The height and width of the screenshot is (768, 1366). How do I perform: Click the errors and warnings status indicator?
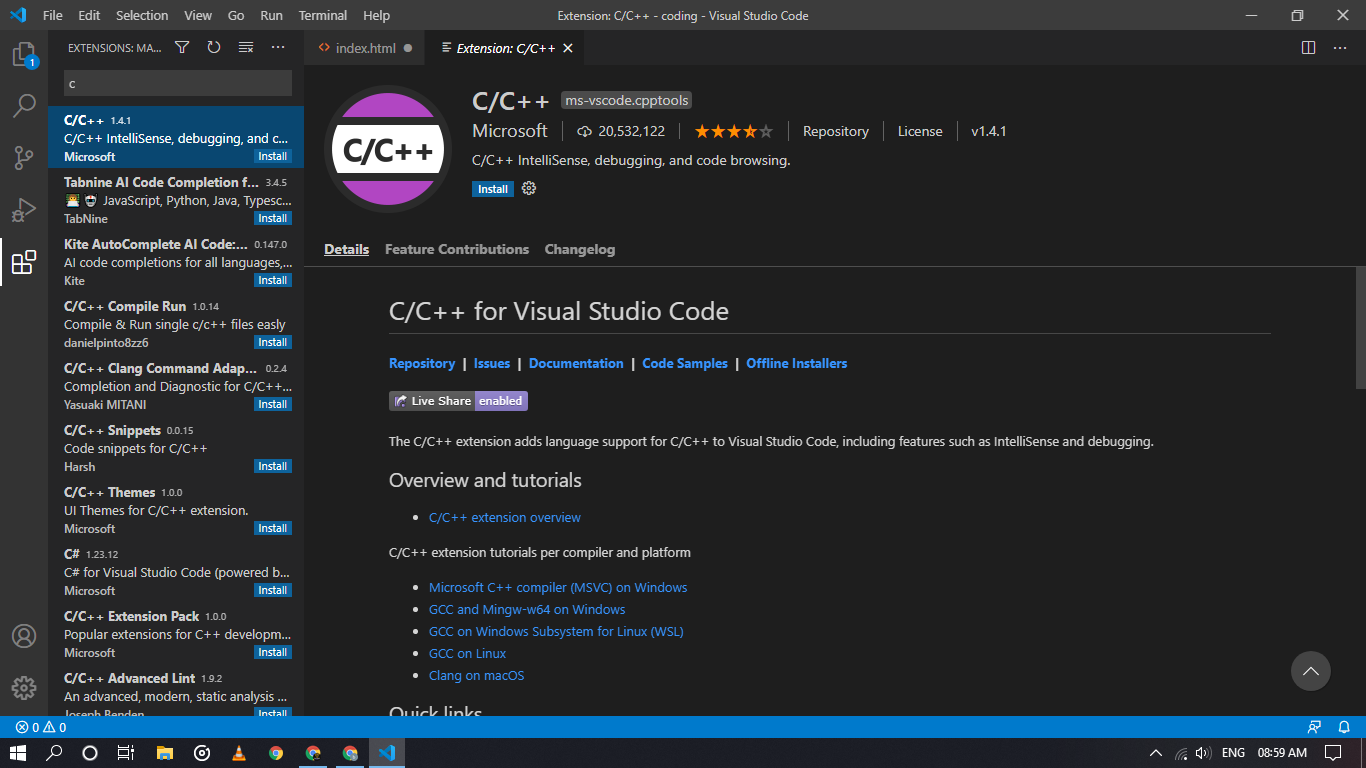point(41,727)
